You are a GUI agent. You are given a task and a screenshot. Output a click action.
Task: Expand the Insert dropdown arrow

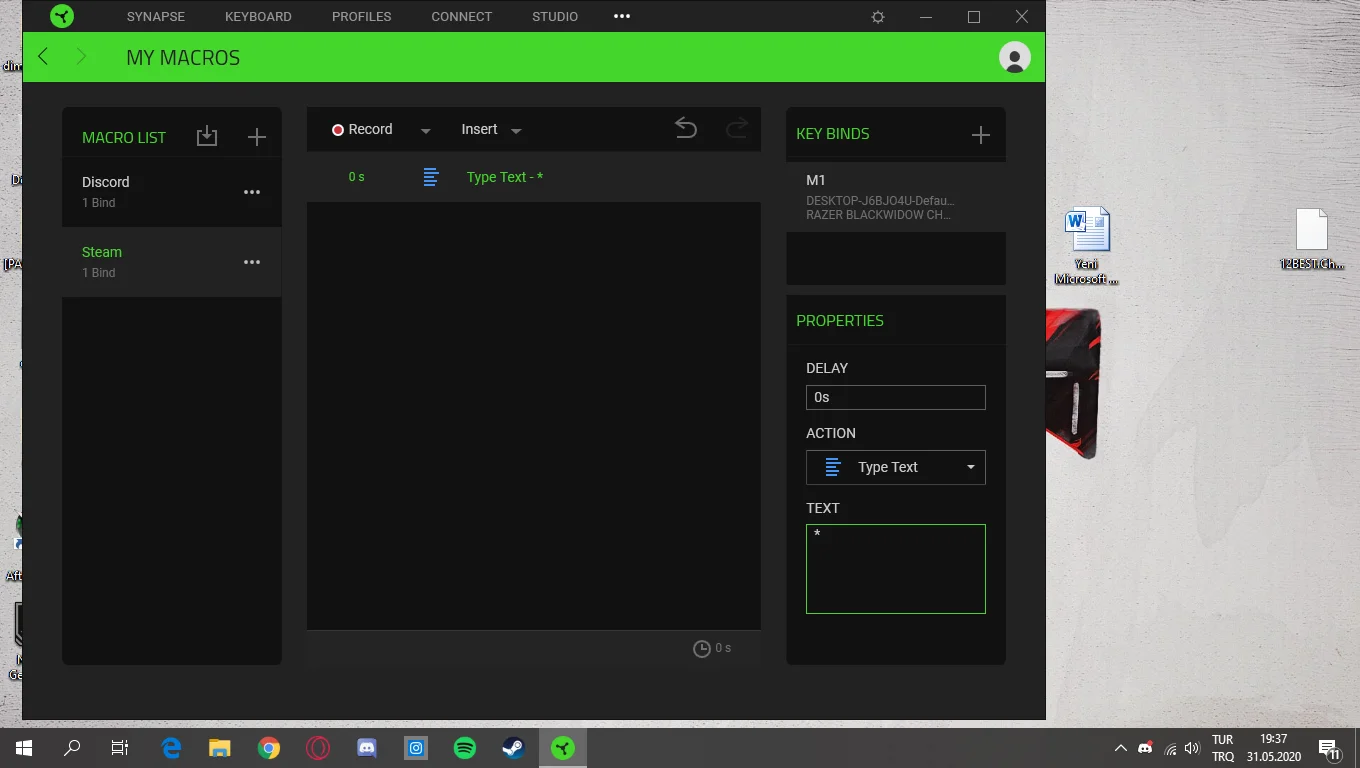516,131
